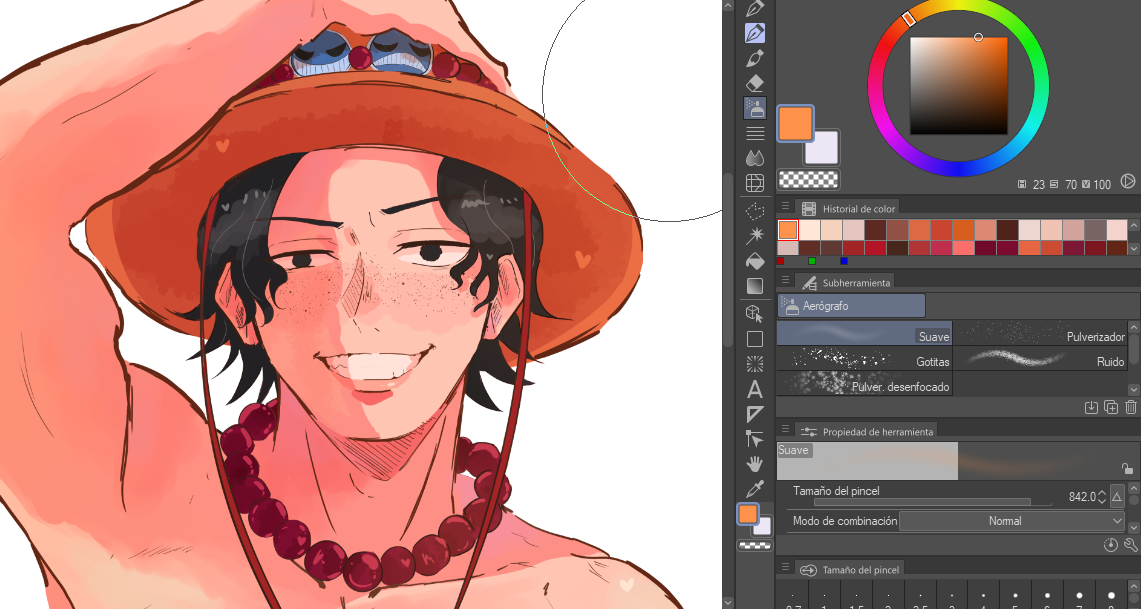Open Modo de combinación dropdown showing Normal
Screen dimensions: 1141x609
[1011, 521]
